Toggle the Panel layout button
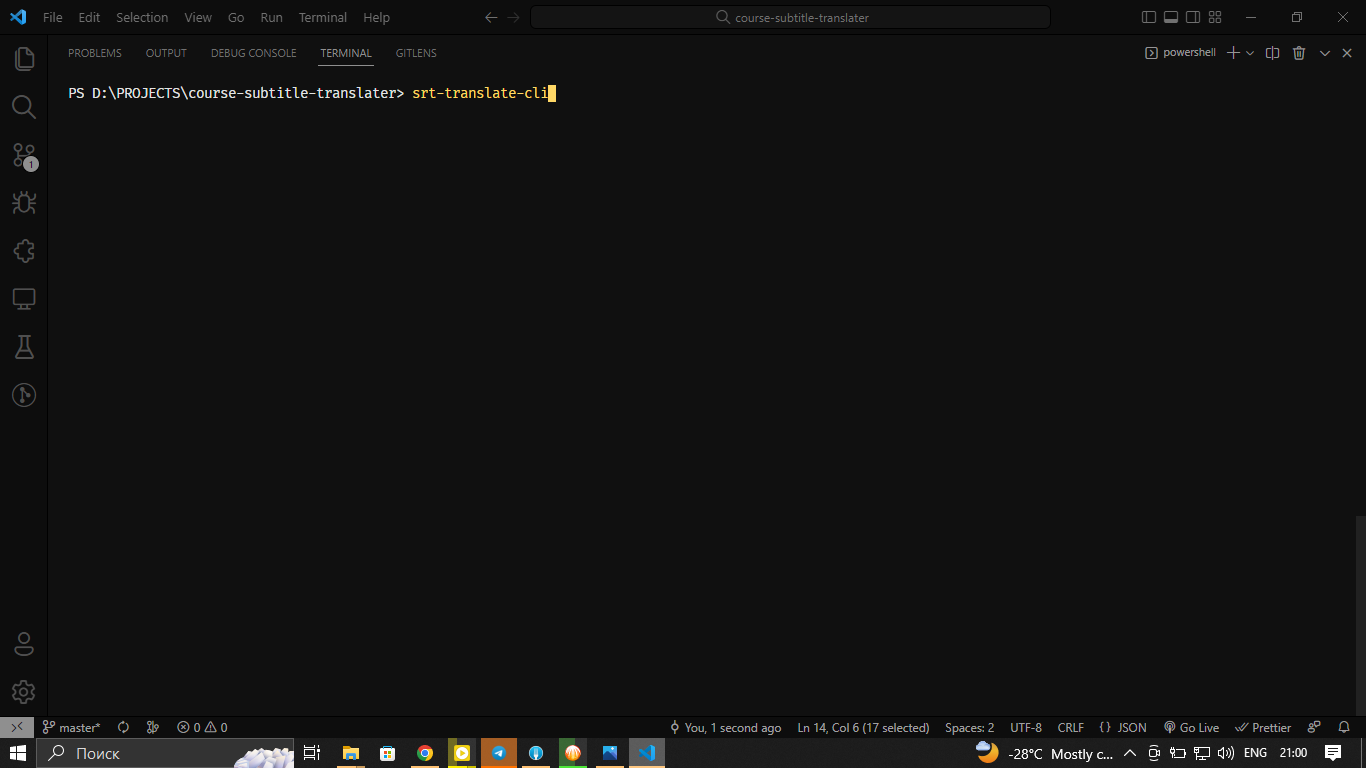 coord(1170,17)
